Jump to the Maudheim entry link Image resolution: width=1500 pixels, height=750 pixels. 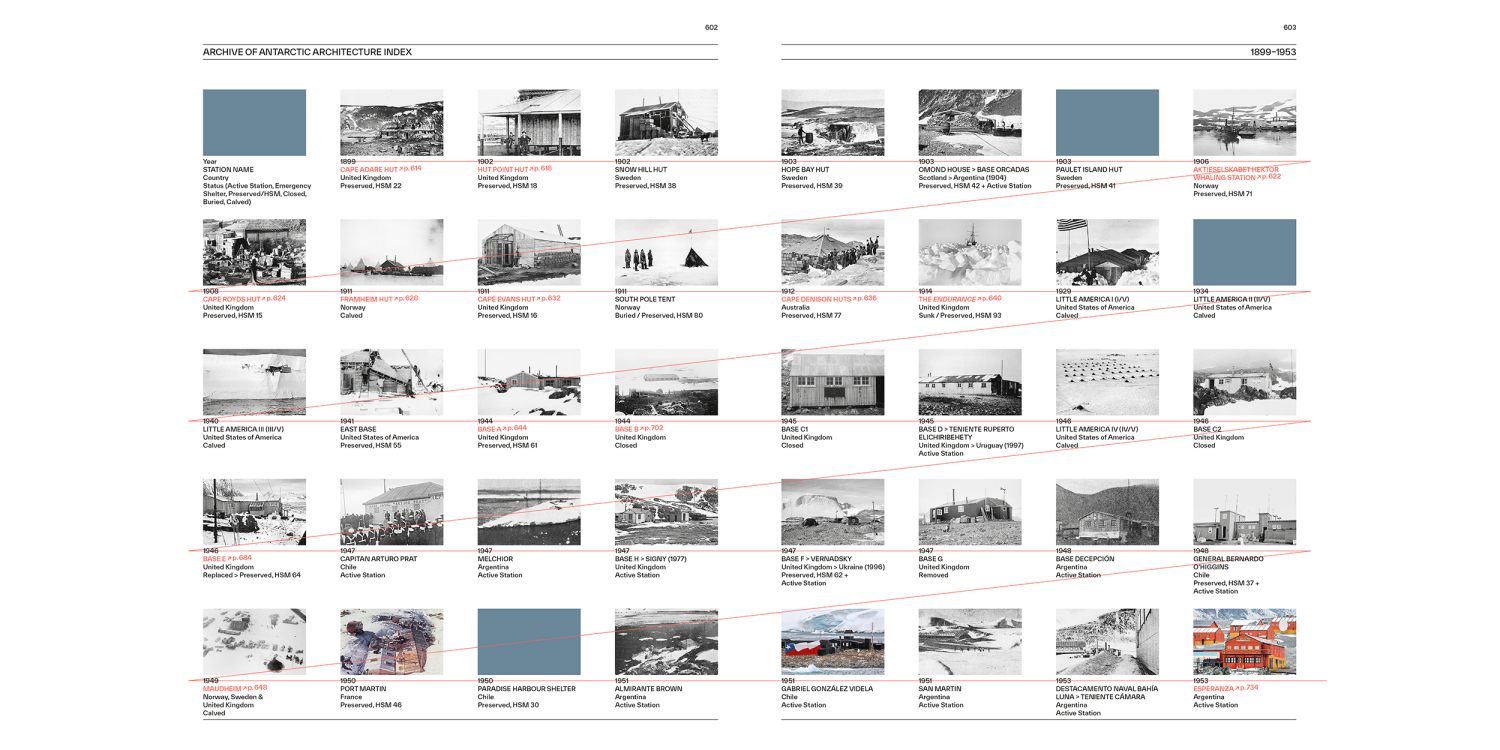tap(234, 688)
